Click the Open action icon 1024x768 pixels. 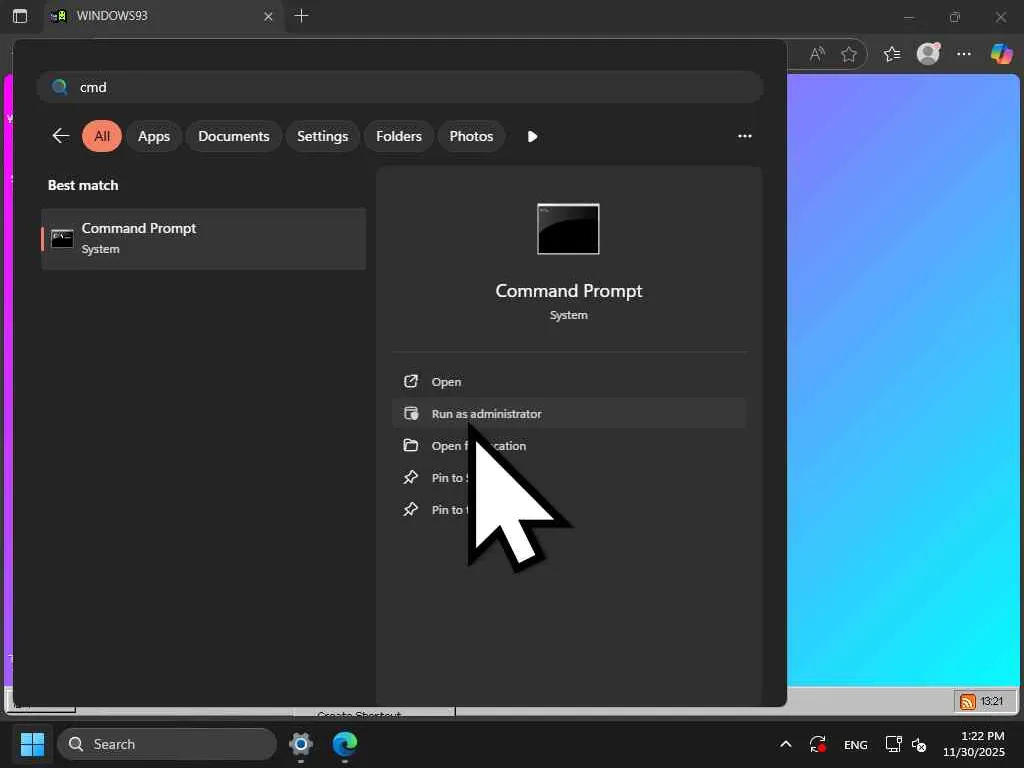pyautogui.click(x=411, y=381)
